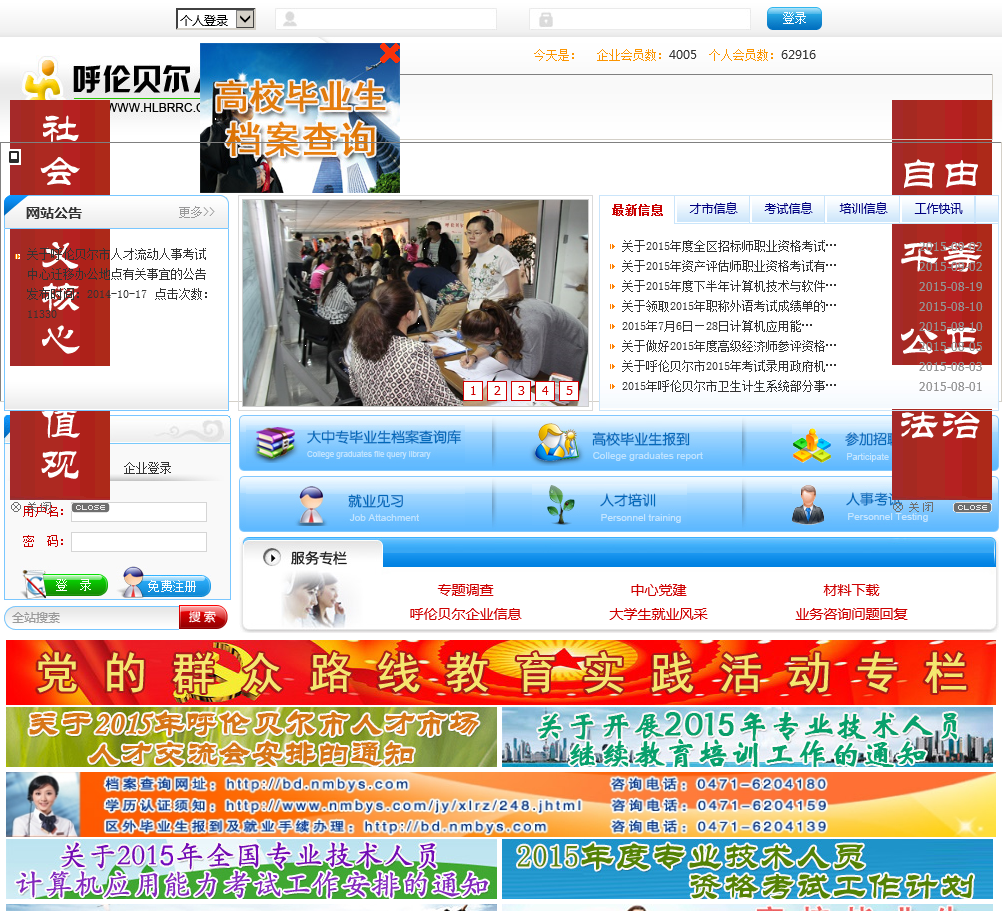Show slide 1 in photo slideshow
The height and width of the screenshot is (911, 1002).
[473, 391]
